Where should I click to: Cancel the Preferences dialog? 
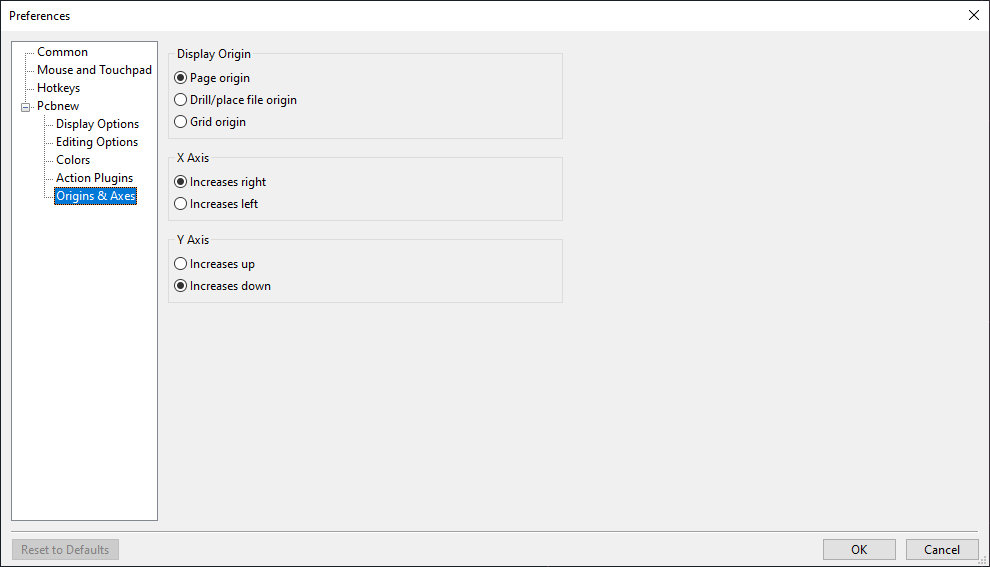tap(941, 549)
